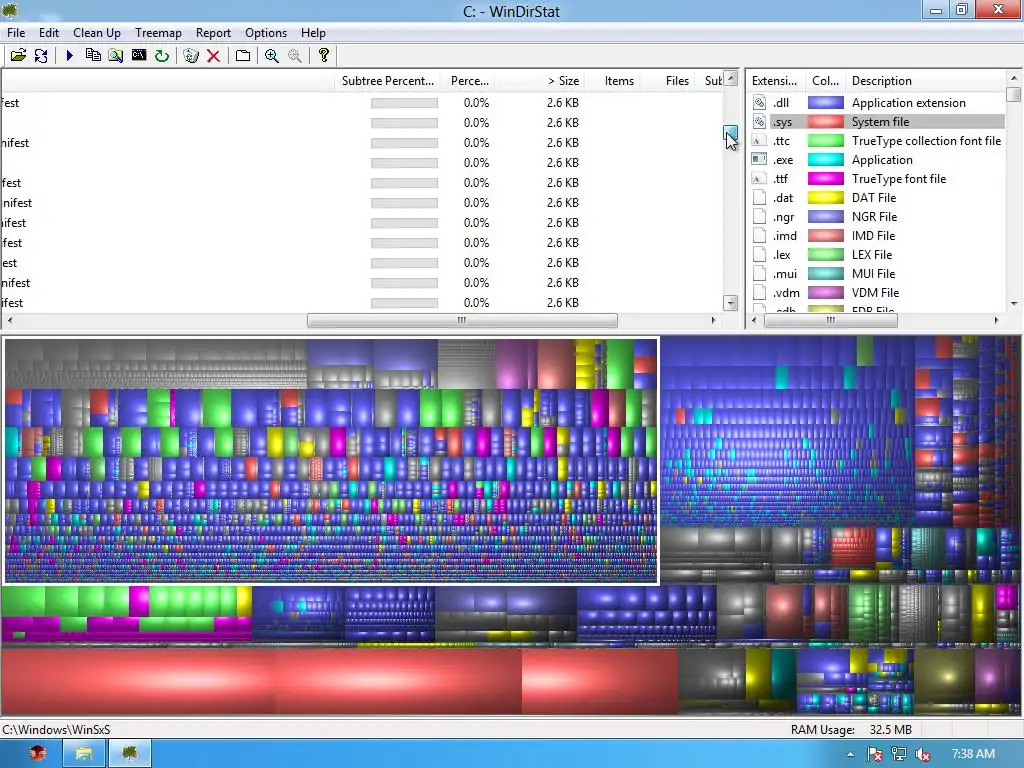Click the directory list vertical scrollbar thumb
Image resolution: width=1024 pixels, height=768 pixels.
[730, 134]
